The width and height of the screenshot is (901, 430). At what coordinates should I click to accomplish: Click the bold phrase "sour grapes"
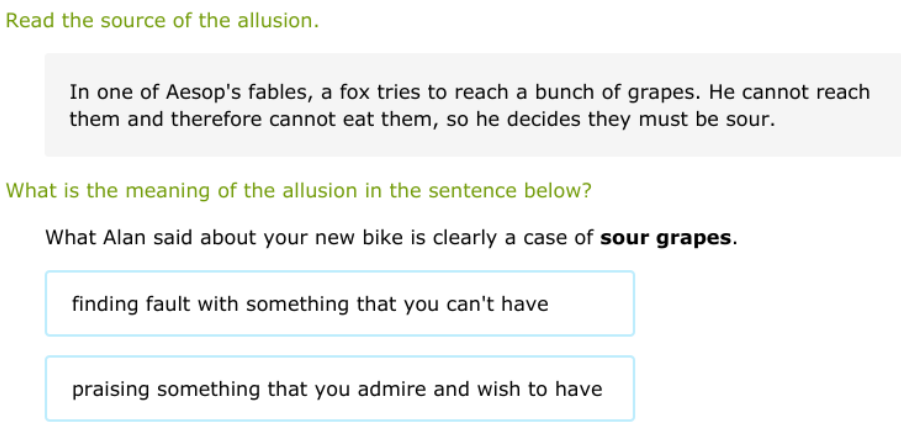point(666,239)
